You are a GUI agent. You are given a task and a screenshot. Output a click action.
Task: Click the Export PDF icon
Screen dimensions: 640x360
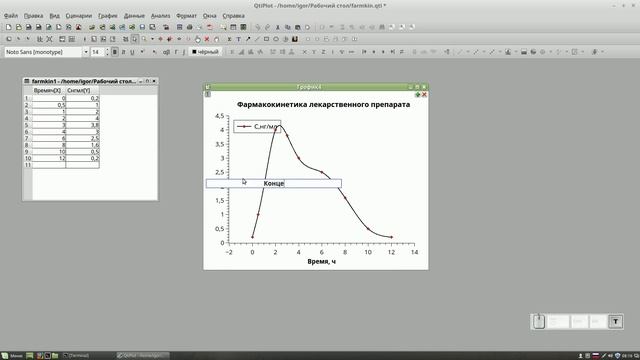point(209,27)
